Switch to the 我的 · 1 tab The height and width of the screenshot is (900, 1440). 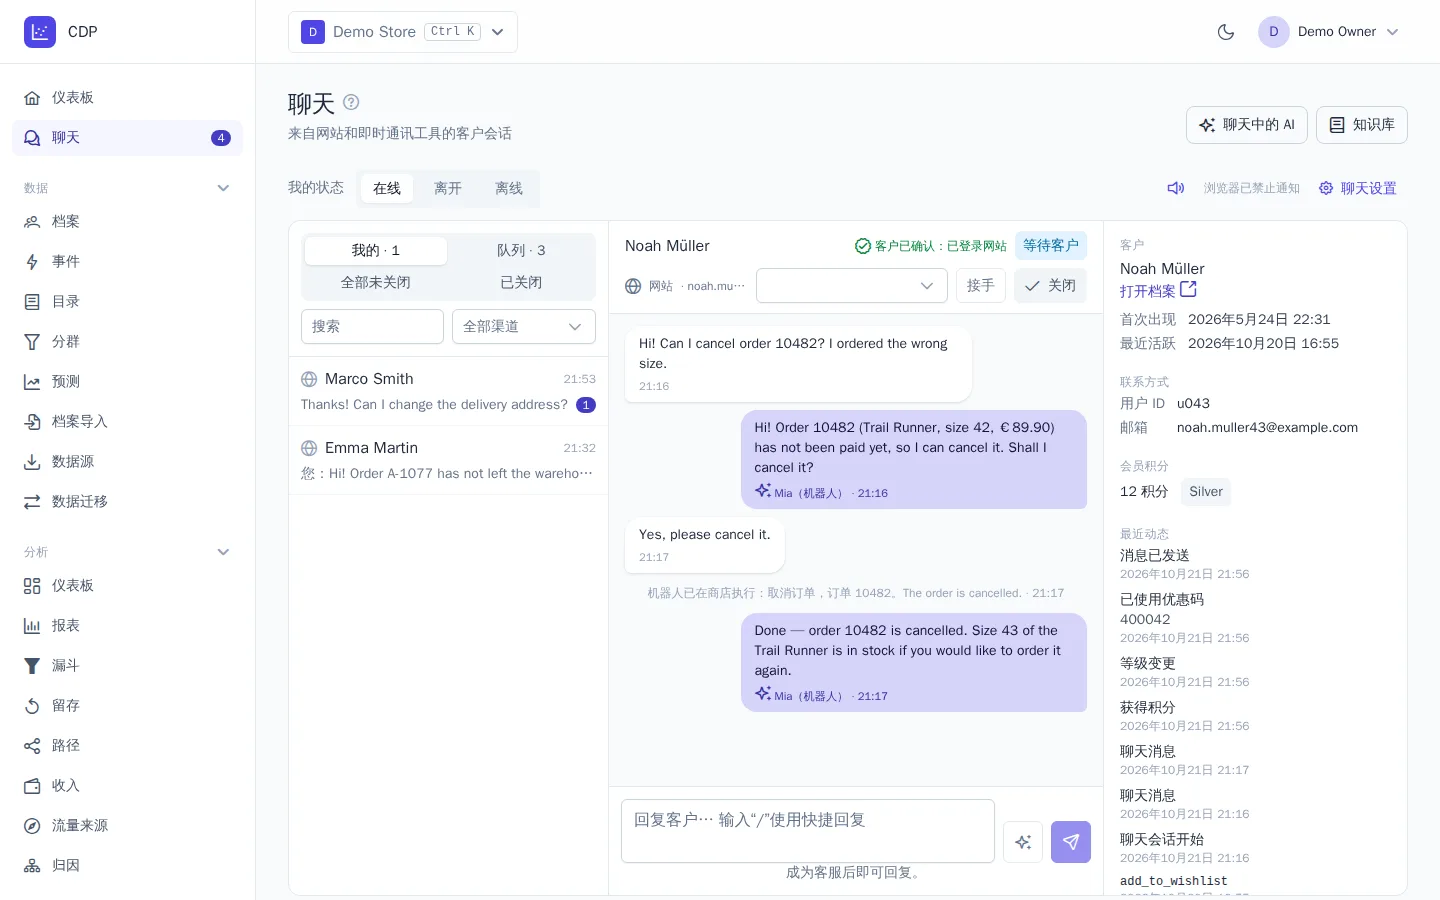coord(376,251)
